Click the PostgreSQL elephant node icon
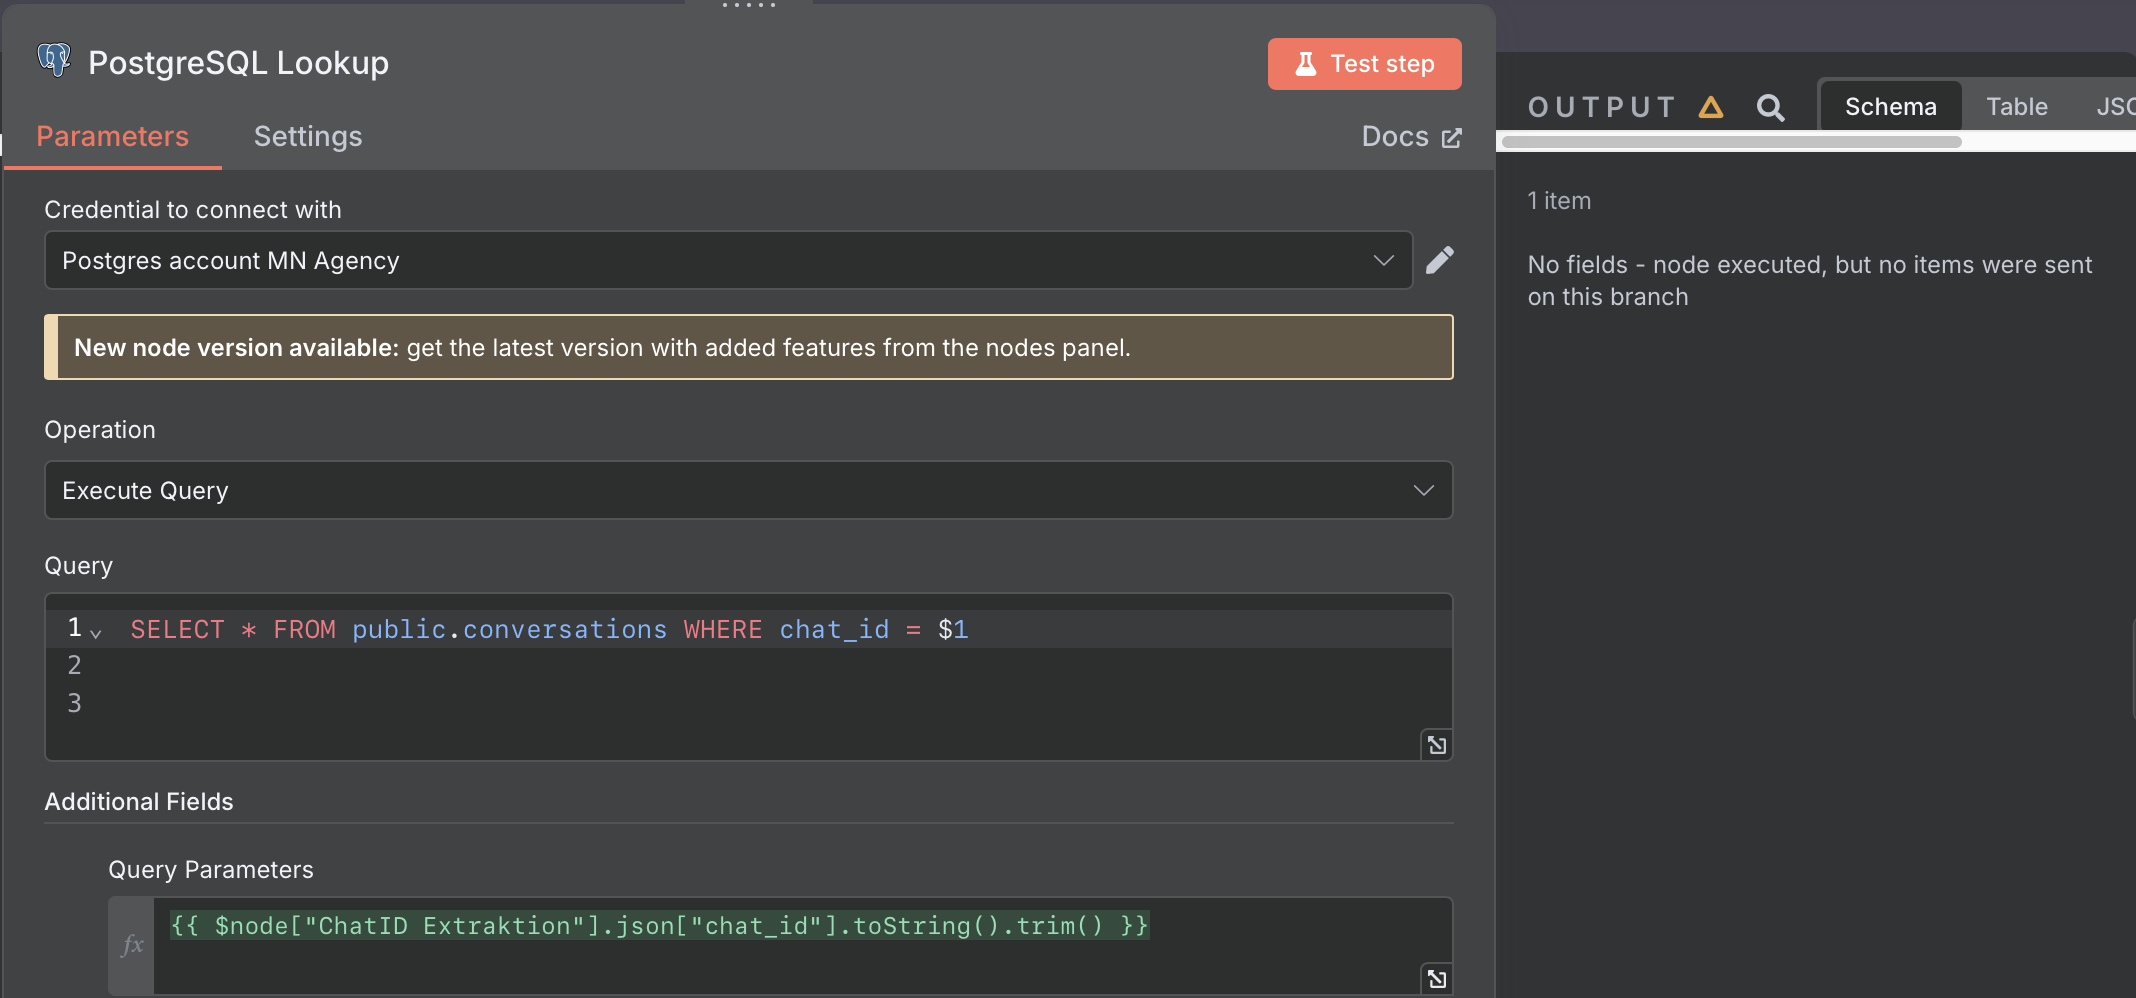This screenshot has height=998, width=2136. point(54,61)
